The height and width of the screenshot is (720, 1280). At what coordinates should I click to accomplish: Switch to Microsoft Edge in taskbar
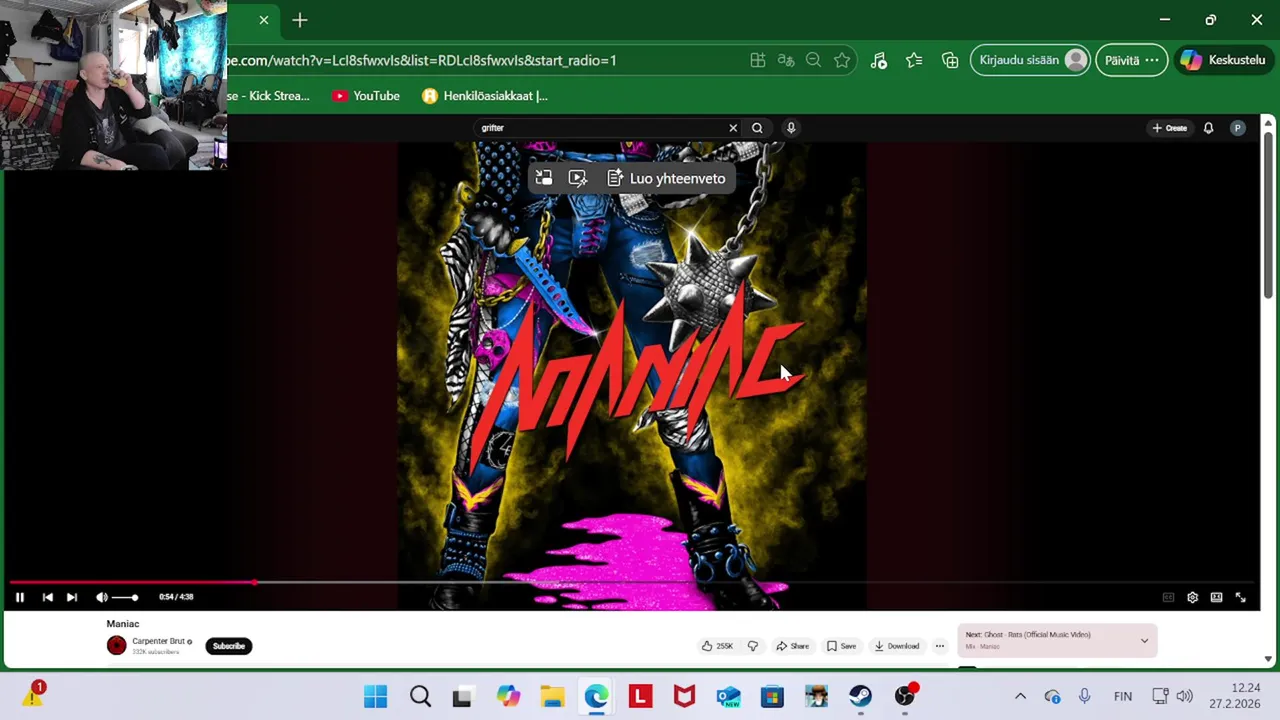596,696
